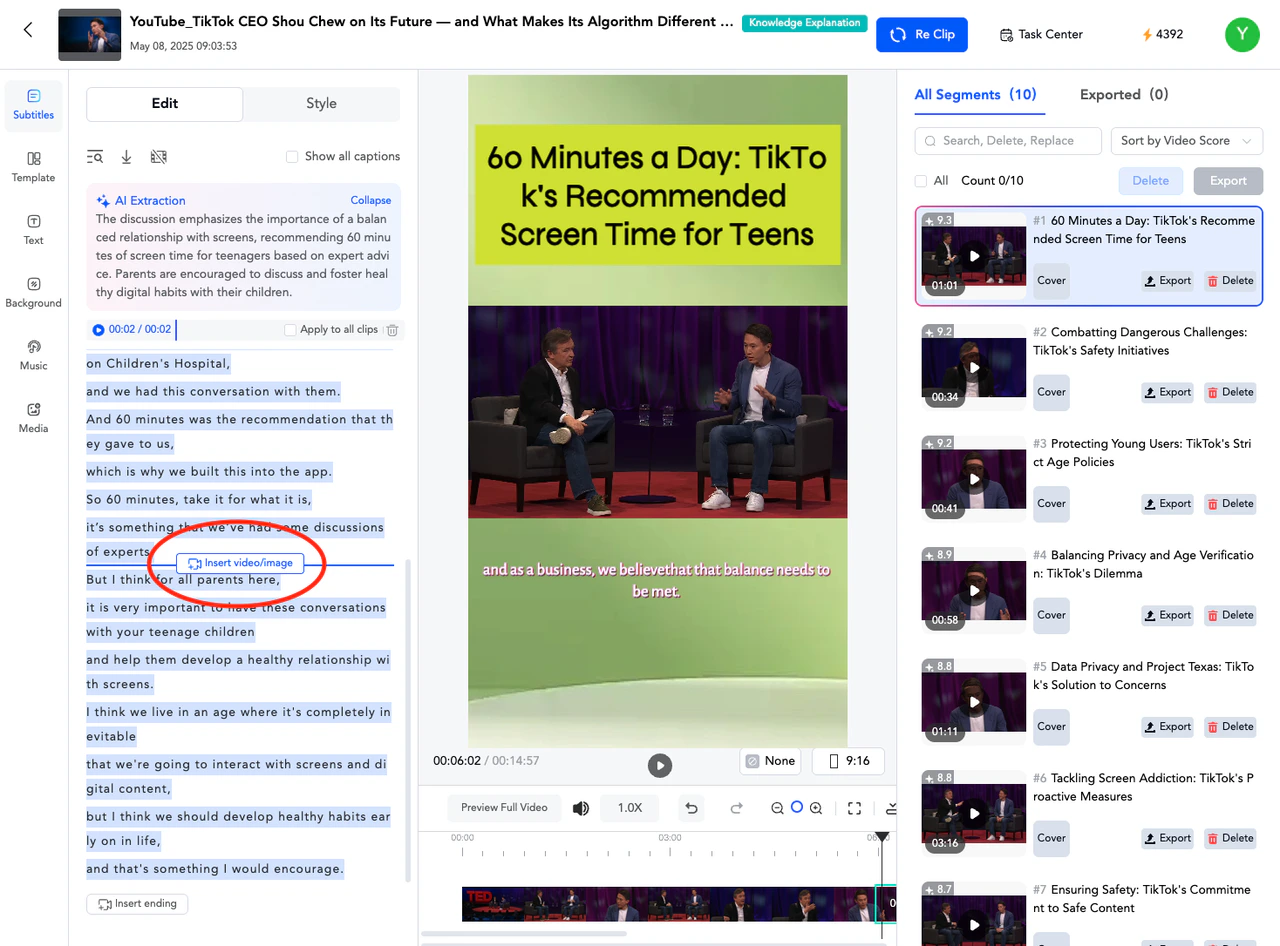Click the horizontal timeline scrollbar

(524, 934)
